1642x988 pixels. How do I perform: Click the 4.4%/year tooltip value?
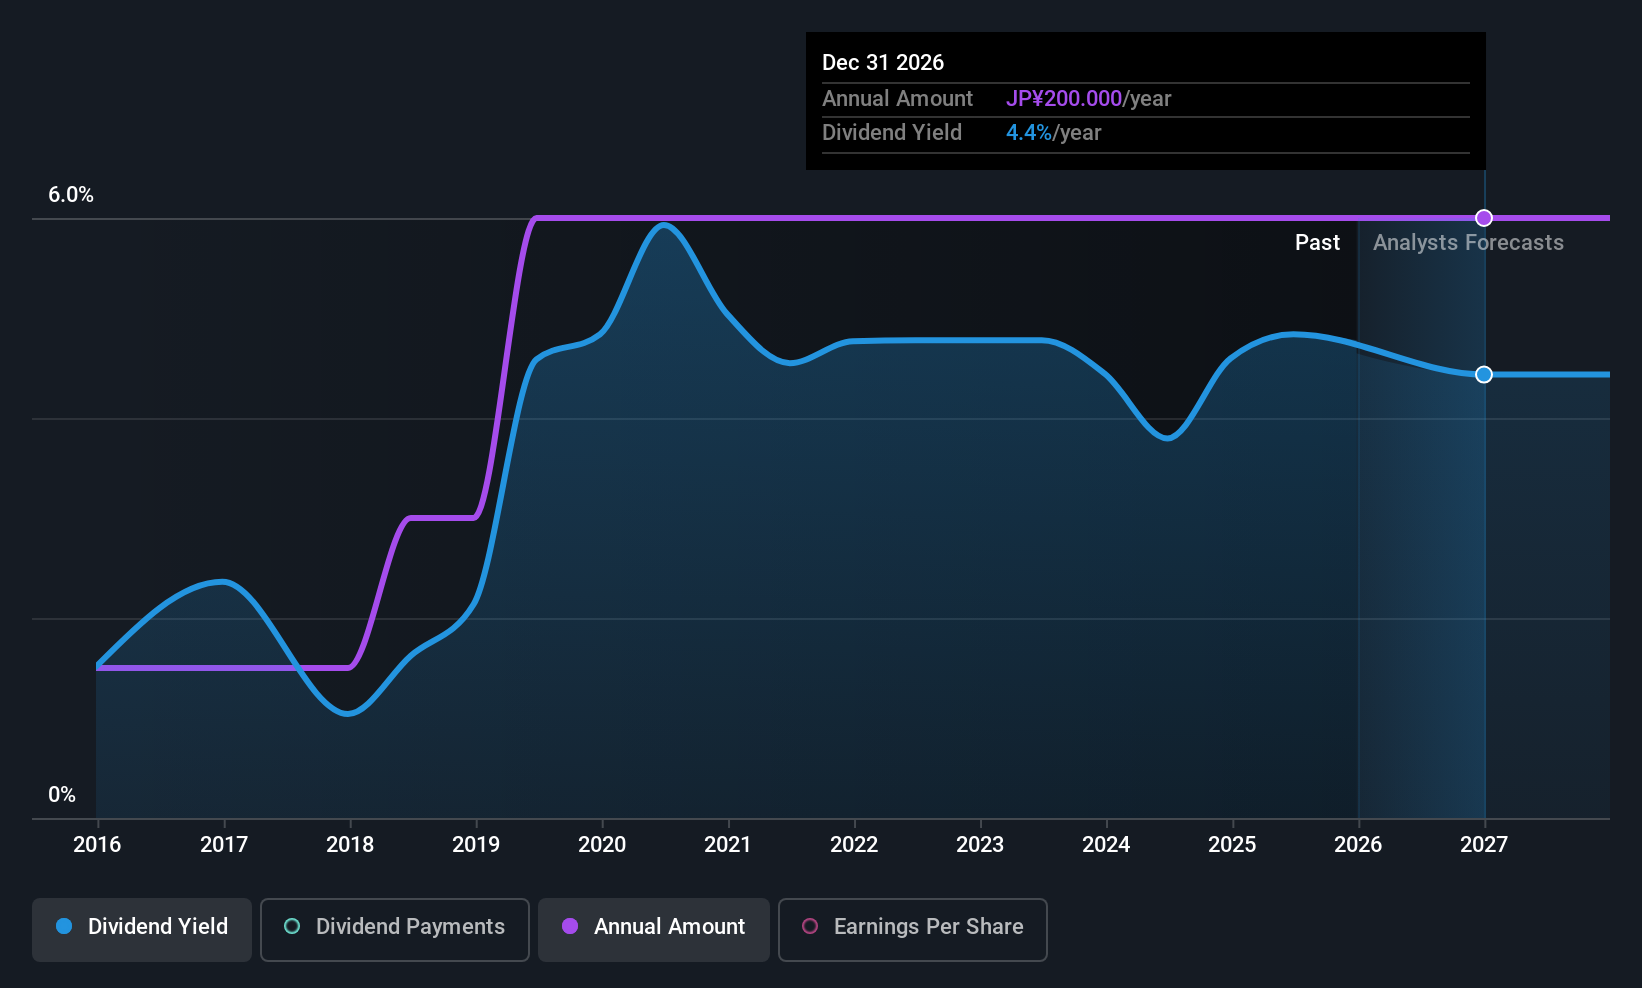click(1053, 133)
